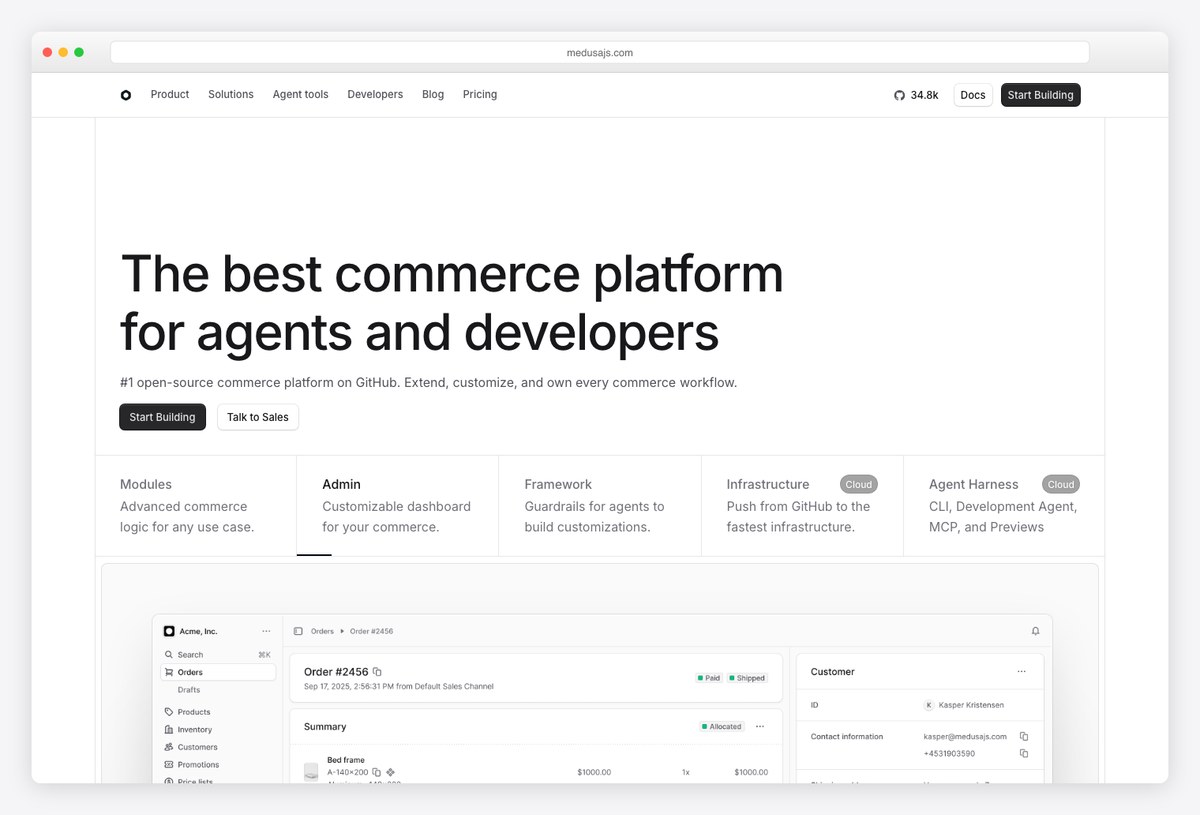The height and width of the screenshot is (815, 1200).
Task: Copy the email kasper@medusajs.com icon
Action: [1024, 736]
